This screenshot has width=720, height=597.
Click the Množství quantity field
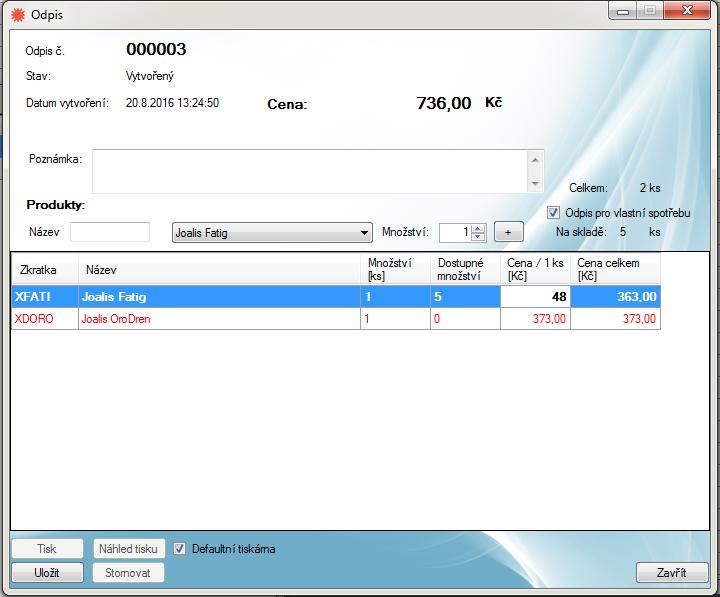point(455,233)
